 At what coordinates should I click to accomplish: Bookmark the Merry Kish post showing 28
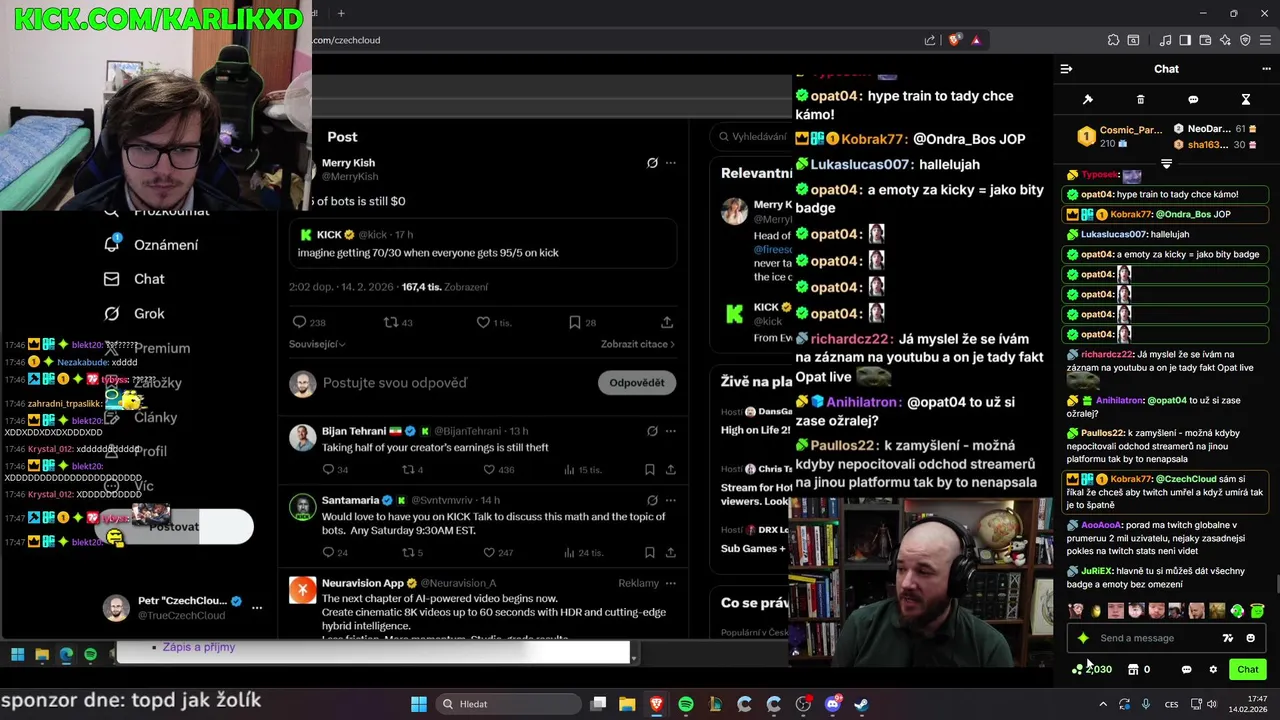(582, 322)
